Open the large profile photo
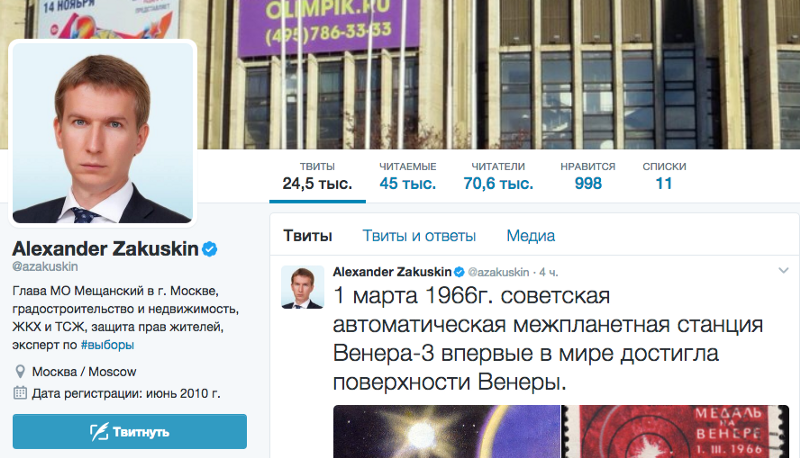The height and width of the screenshot is (458, 800). (x=103, y=133)
